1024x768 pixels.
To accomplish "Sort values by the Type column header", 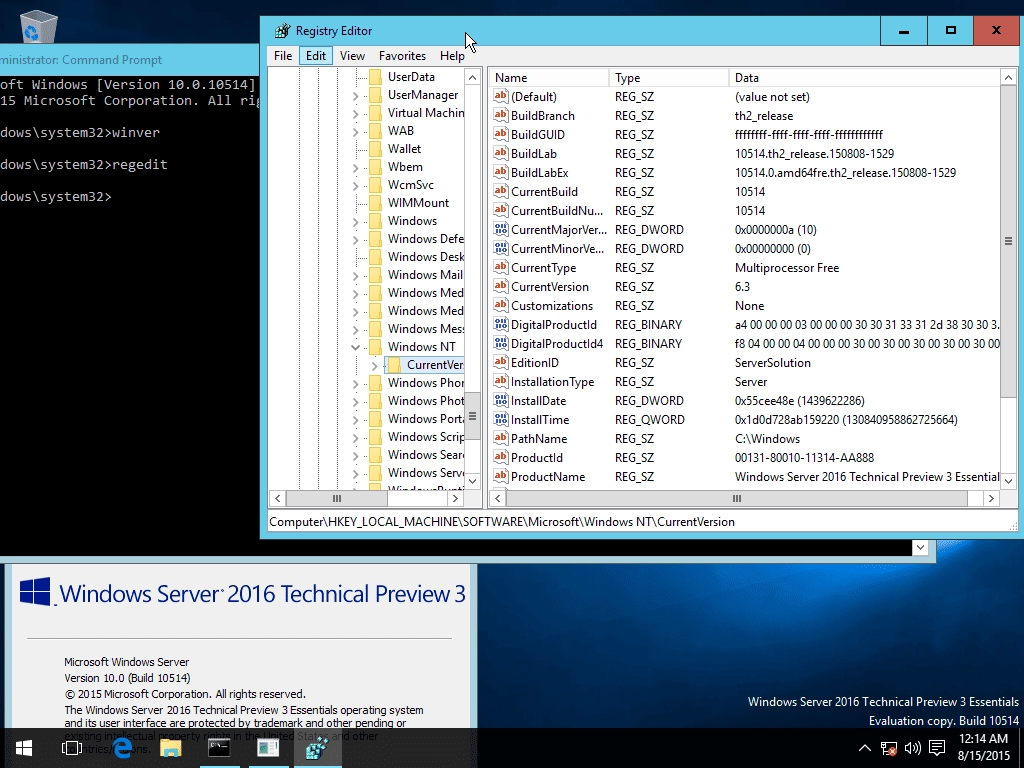I will pyautogui.click(x=669, y=78).
